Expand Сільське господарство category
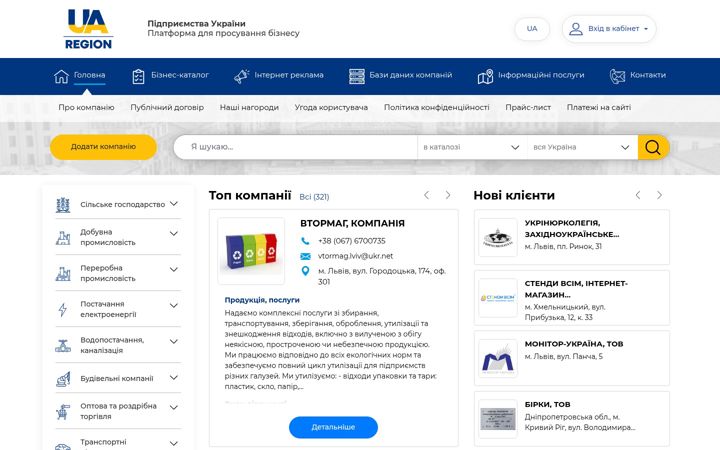720x450 pixels. coord(174,204)
